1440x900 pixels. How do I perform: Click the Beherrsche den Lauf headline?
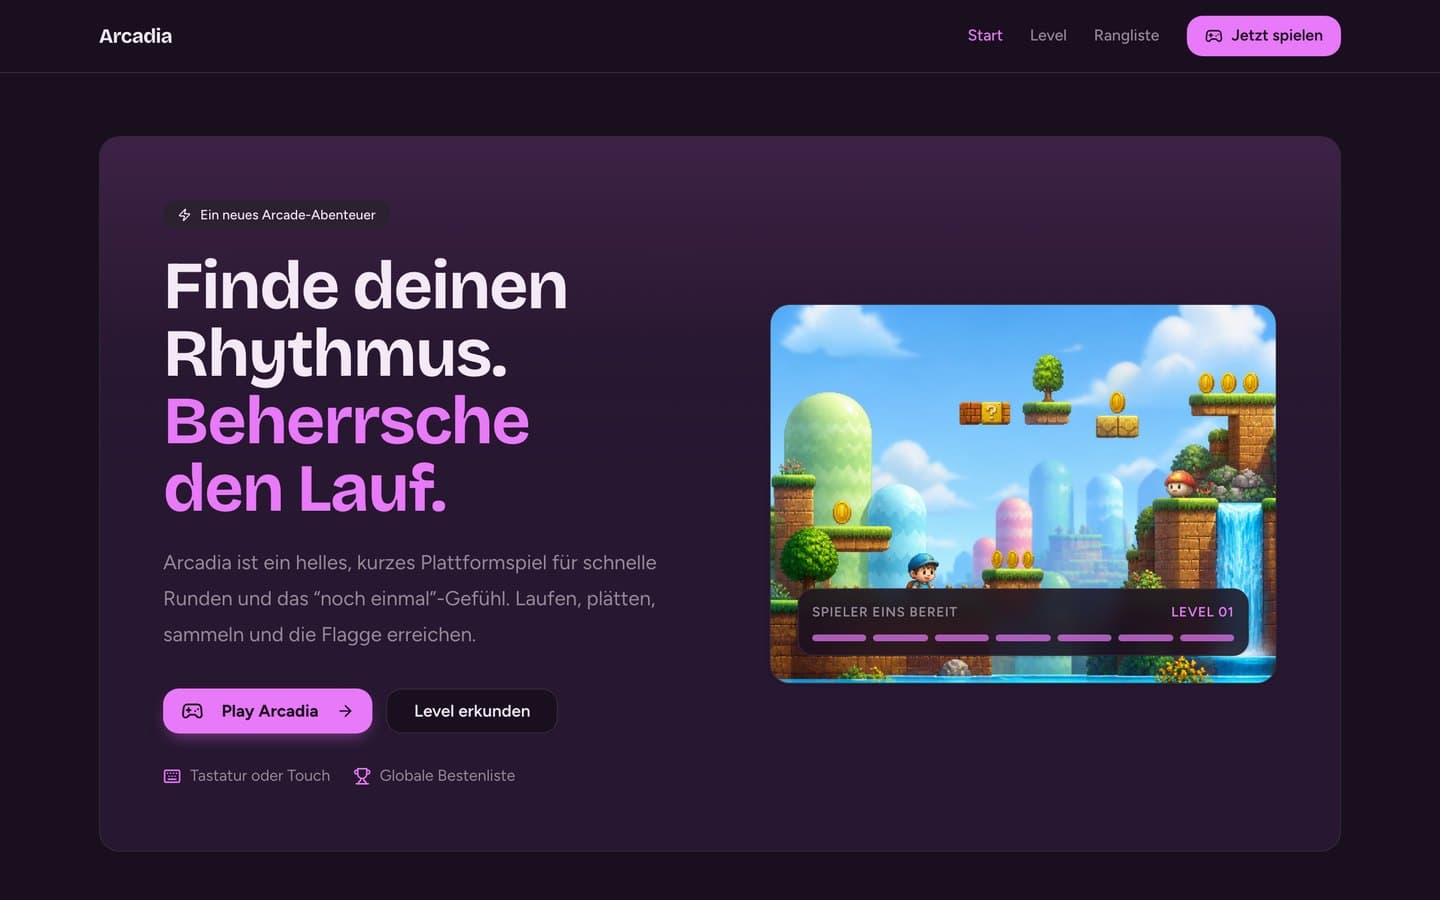(x=347, y=455)
